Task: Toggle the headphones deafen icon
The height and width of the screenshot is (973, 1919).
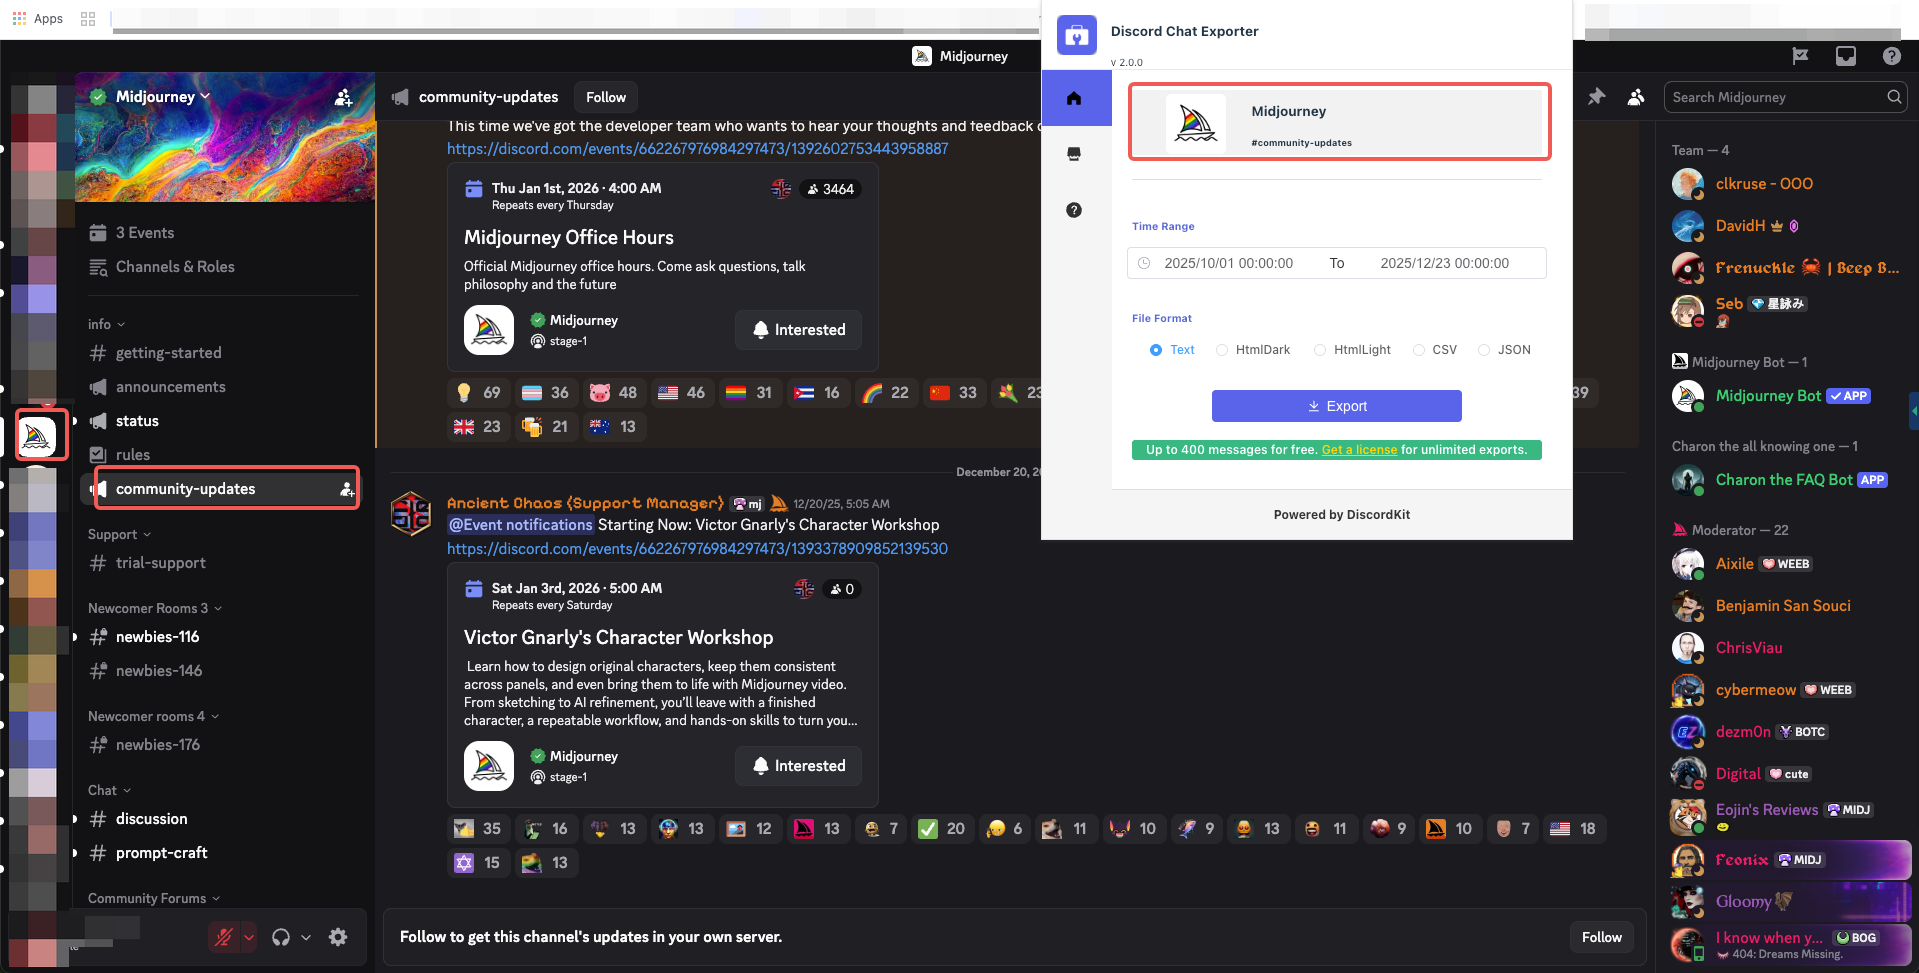Action: pyautogui.click(x=281, y=937)
